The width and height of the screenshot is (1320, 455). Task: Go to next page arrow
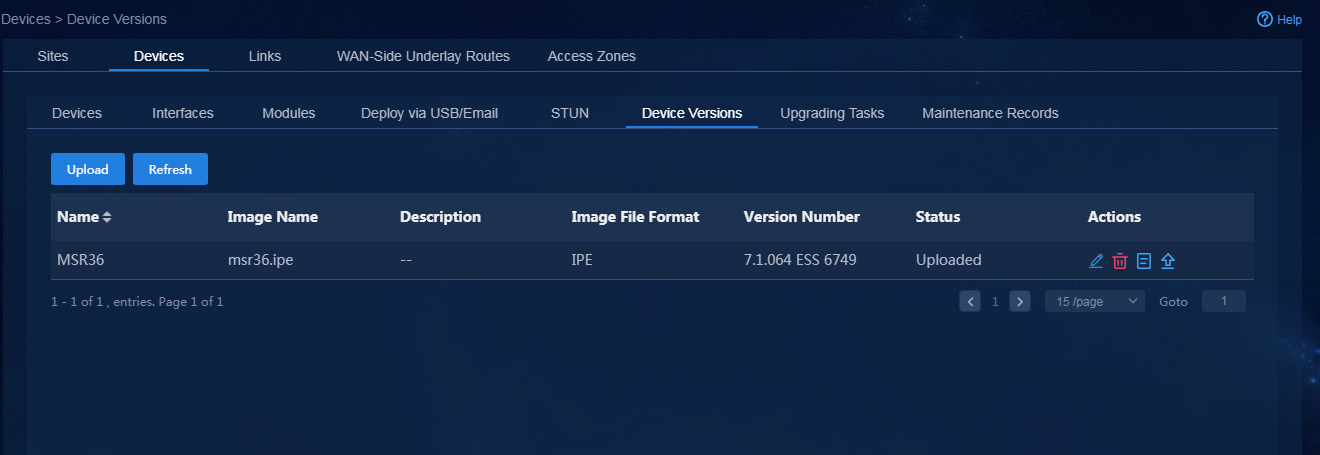1020,301
